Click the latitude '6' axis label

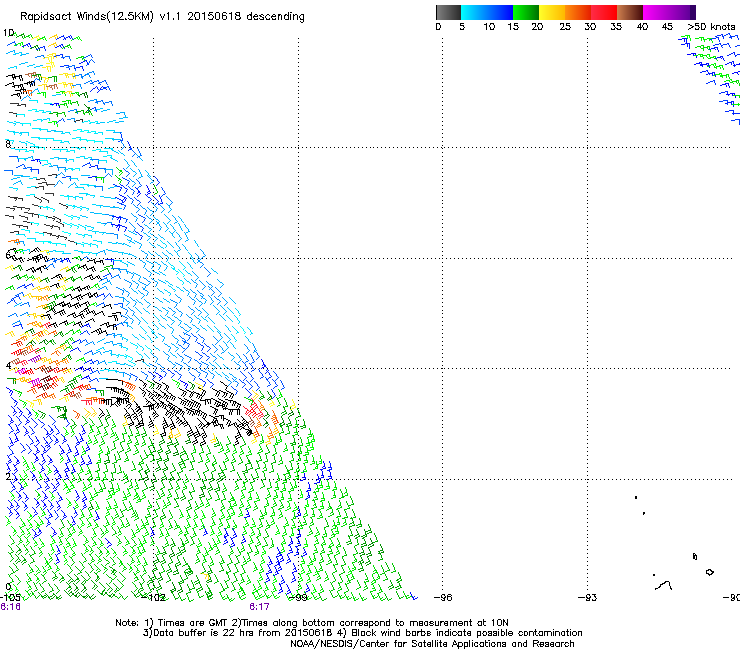click(x=8, y=255)
